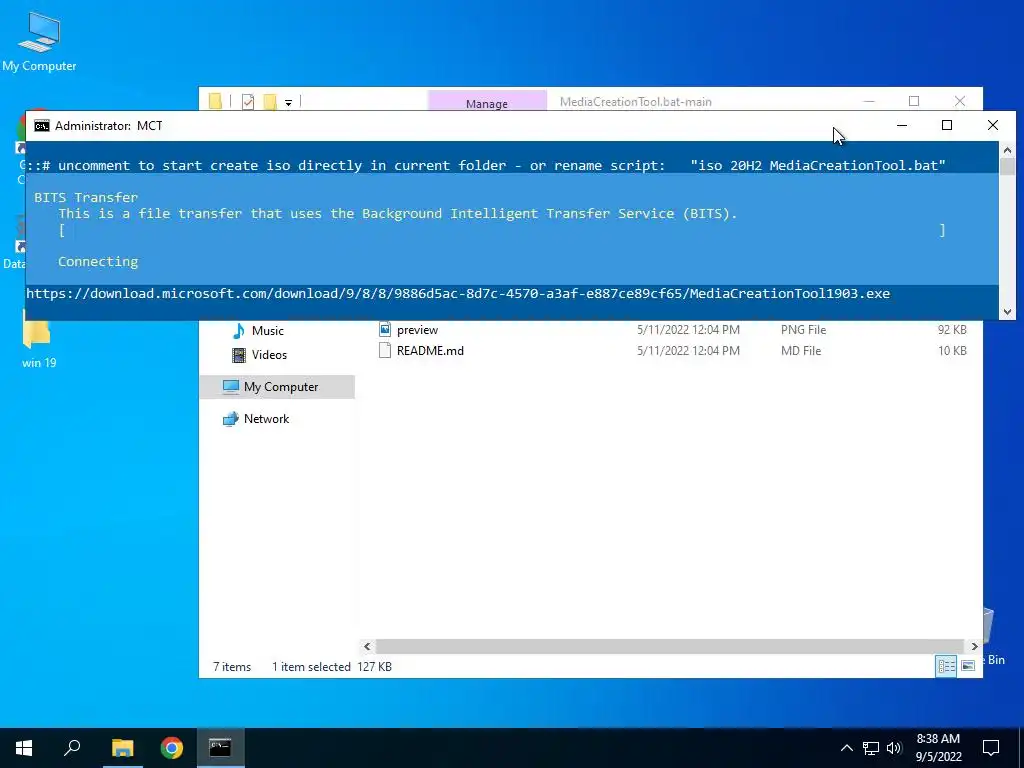Click up arrow of console scrollbar
Screen dimensions: 1024x768
(1007, 150)
